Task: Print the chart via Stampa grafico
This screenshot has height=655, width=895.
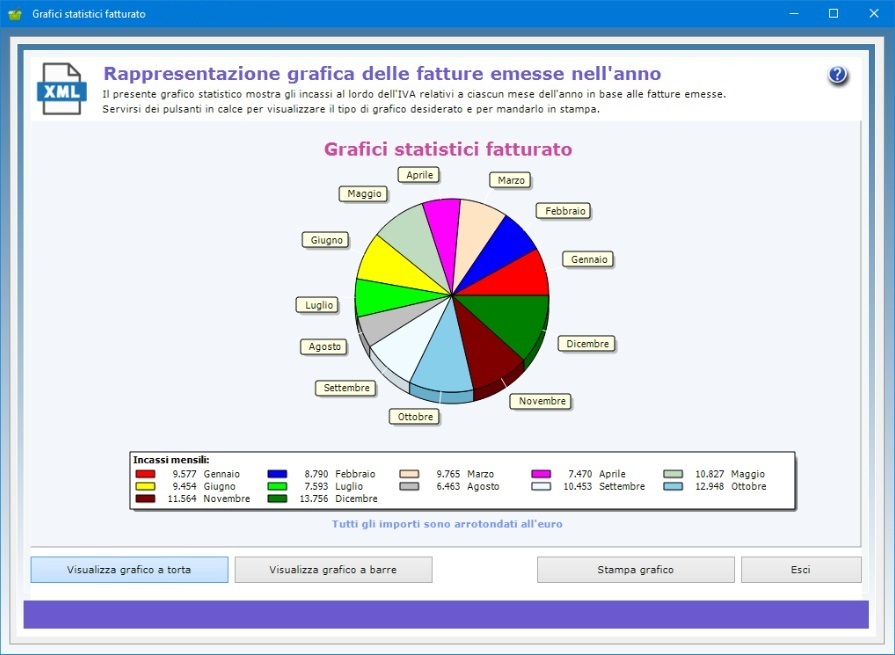Action: pos(636,569)
